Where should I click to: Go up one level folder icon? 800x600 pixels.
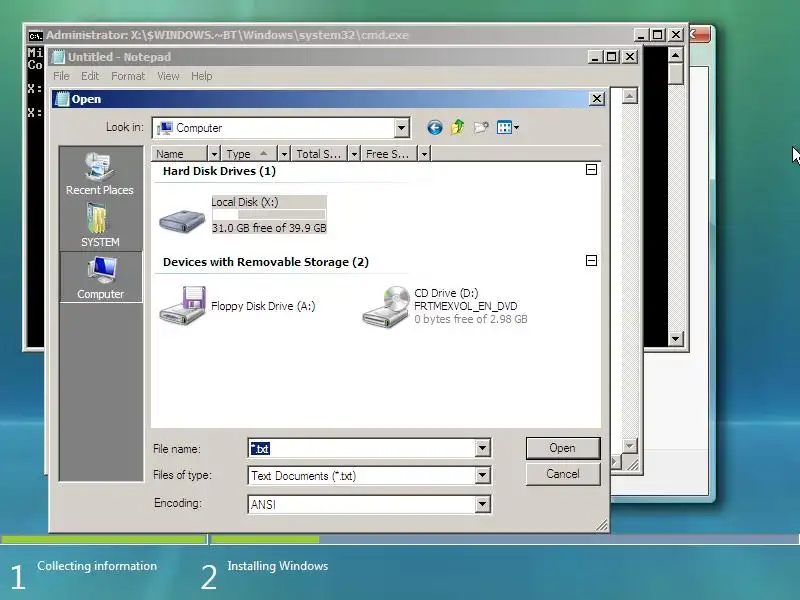(x=458, y=127)
